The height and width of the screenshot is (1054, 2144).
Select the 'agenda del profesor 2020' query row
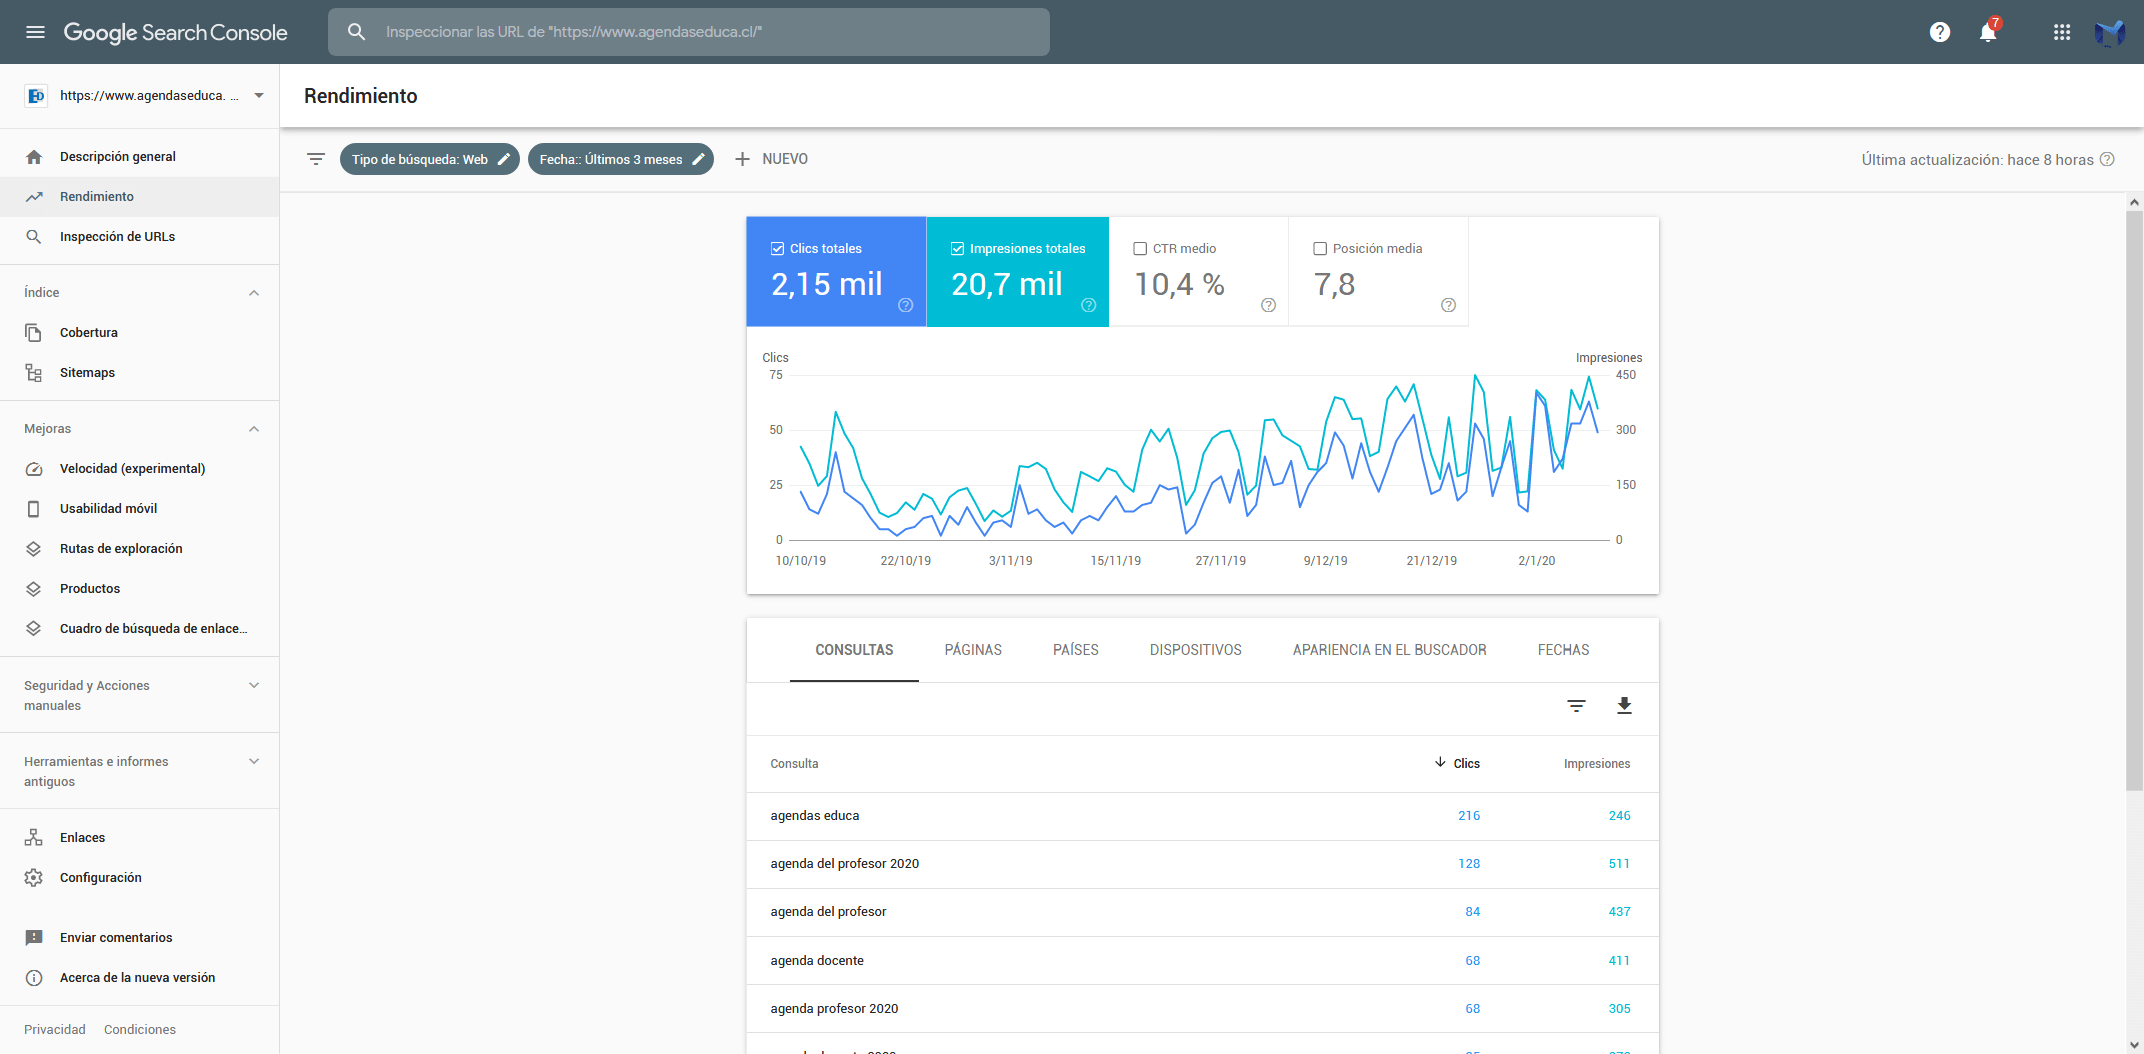(1202, 864)
